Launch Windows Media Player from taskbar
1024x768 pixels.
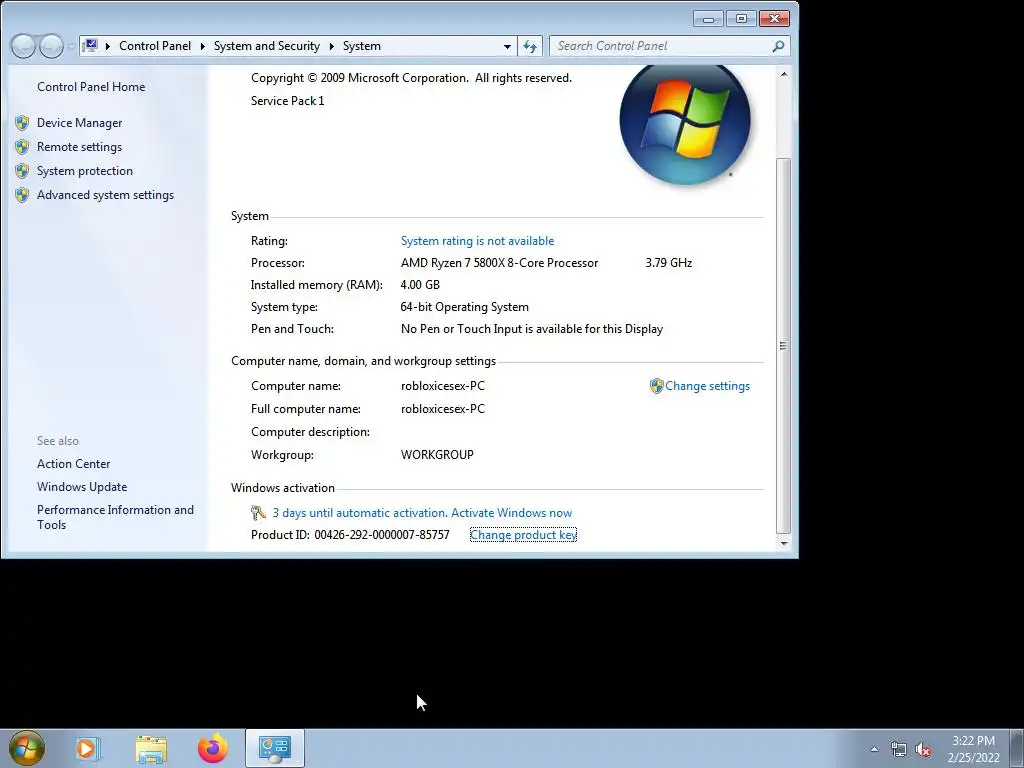(x=88, y=748)
